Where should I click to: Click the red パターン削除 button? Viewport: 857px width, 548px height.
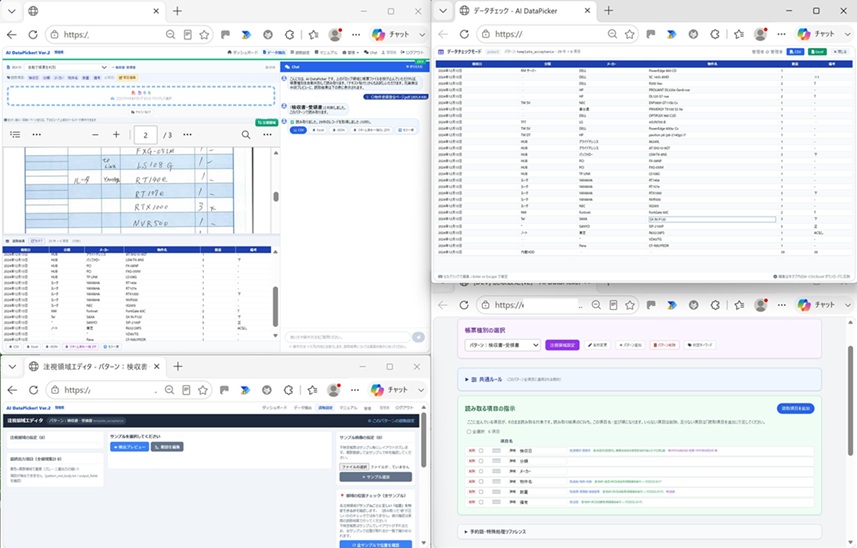[x=665, y=345]
